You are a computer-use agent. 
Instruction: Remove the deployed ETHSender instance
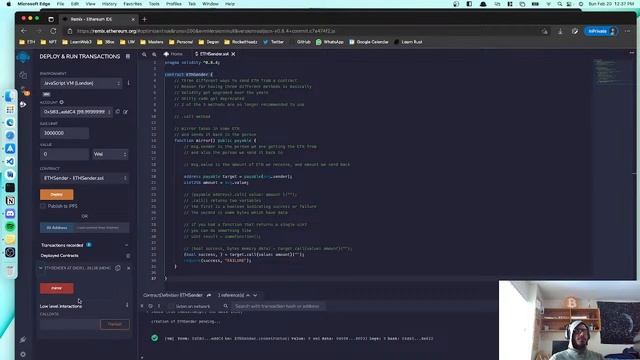click(x=129, y=268)
